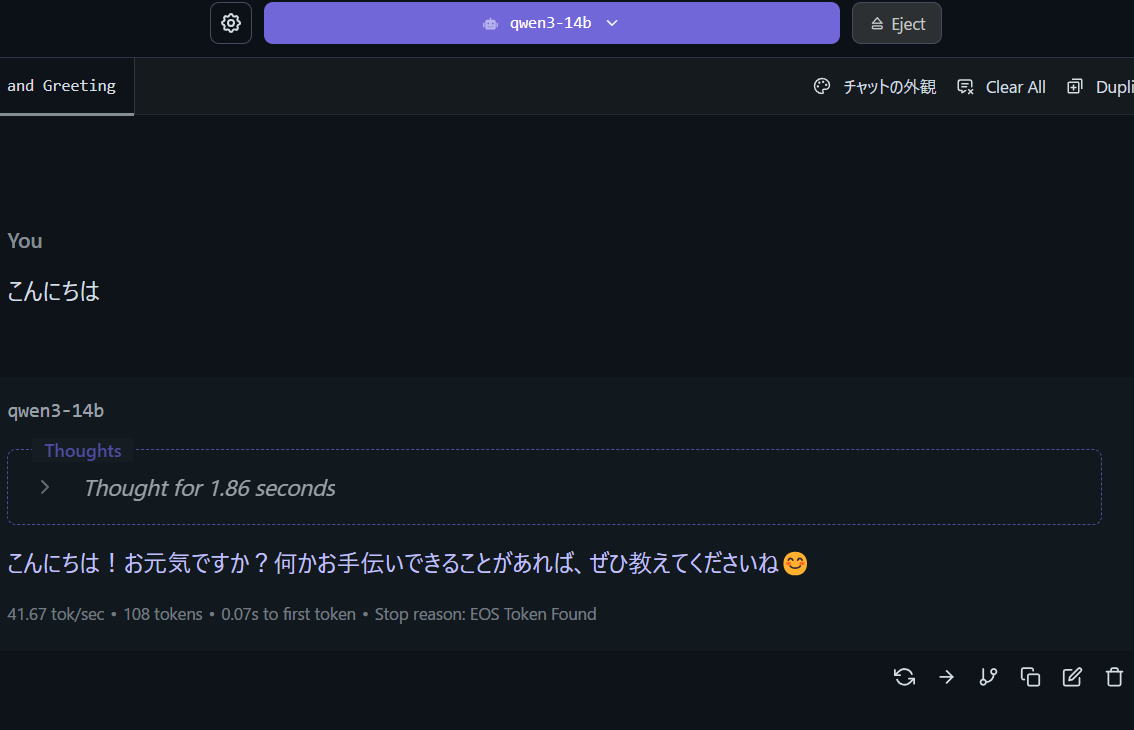Click the qwen3-14b sender label above Thoughts

(56, 411)
